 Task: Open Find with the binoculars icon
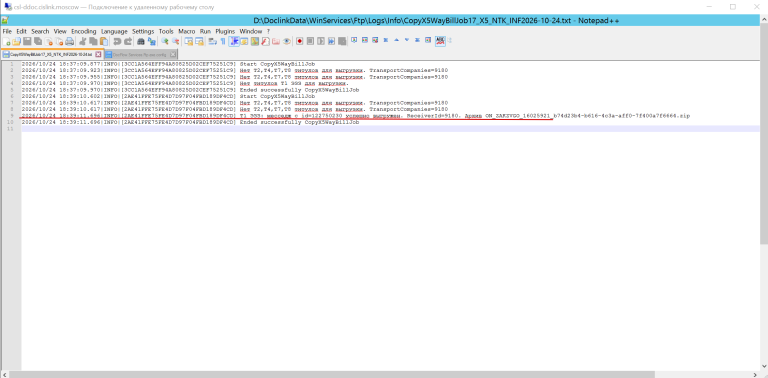tap(141, 41)
